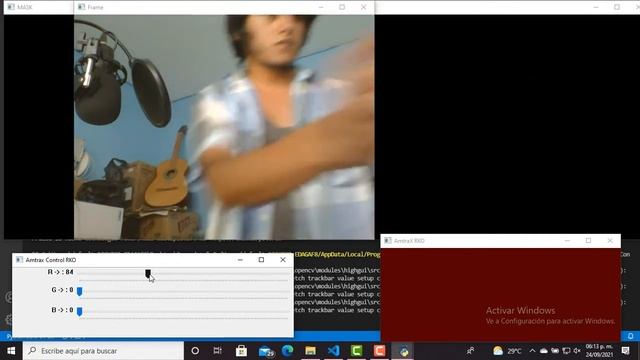Open Task View from the taskbar
This screenshot has height=360, width=640.
(218, 351)
